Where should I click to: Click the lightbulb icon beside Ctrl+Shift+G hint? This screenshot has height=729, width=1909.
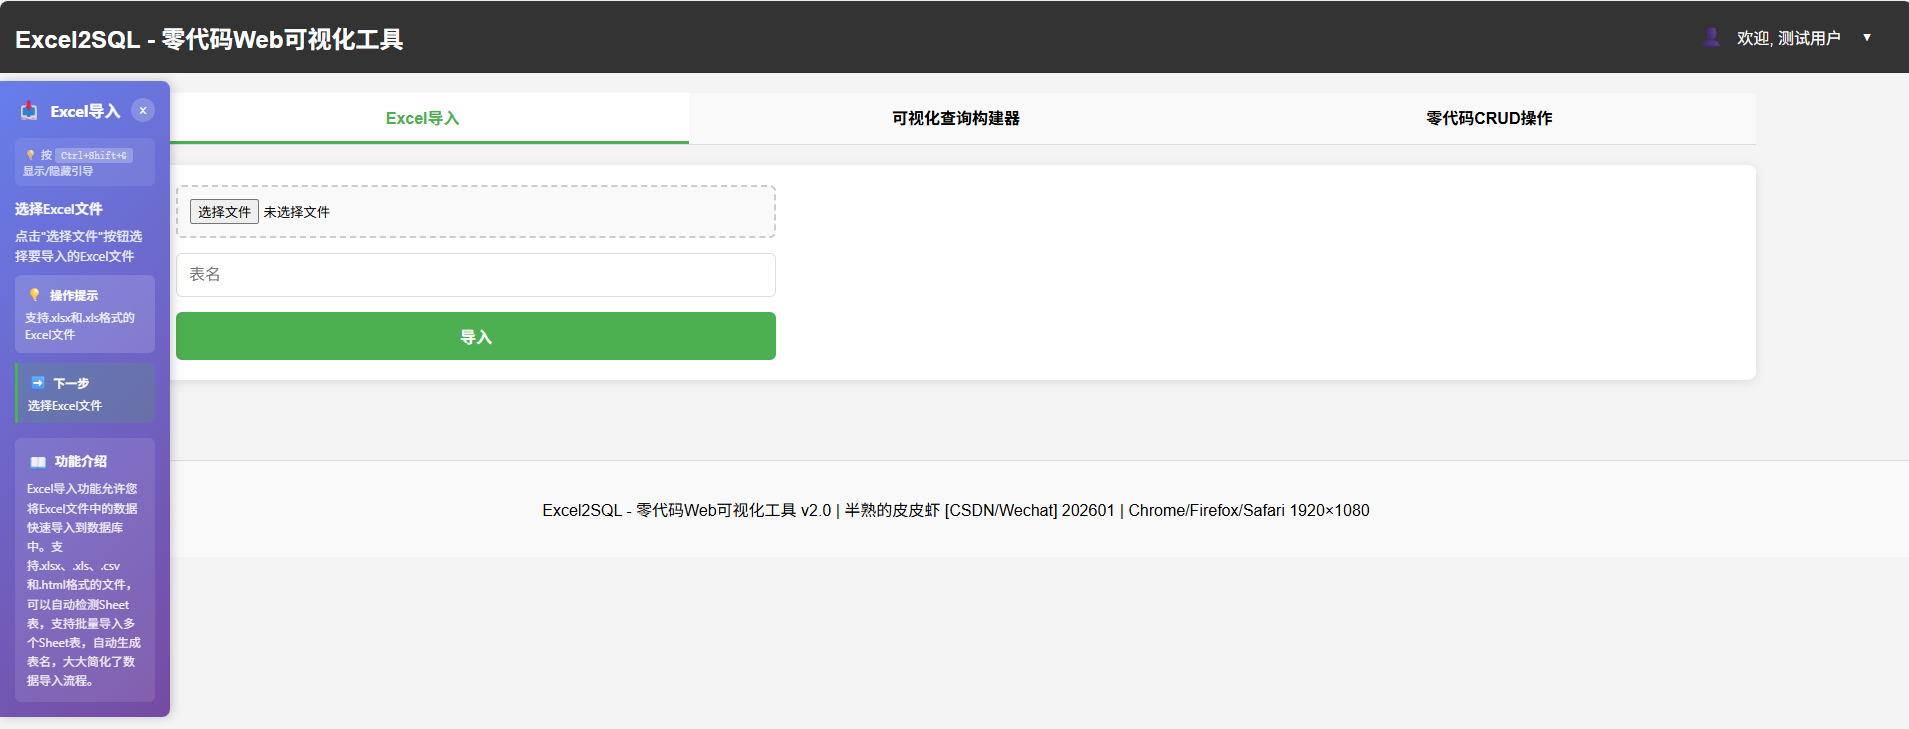30,155
